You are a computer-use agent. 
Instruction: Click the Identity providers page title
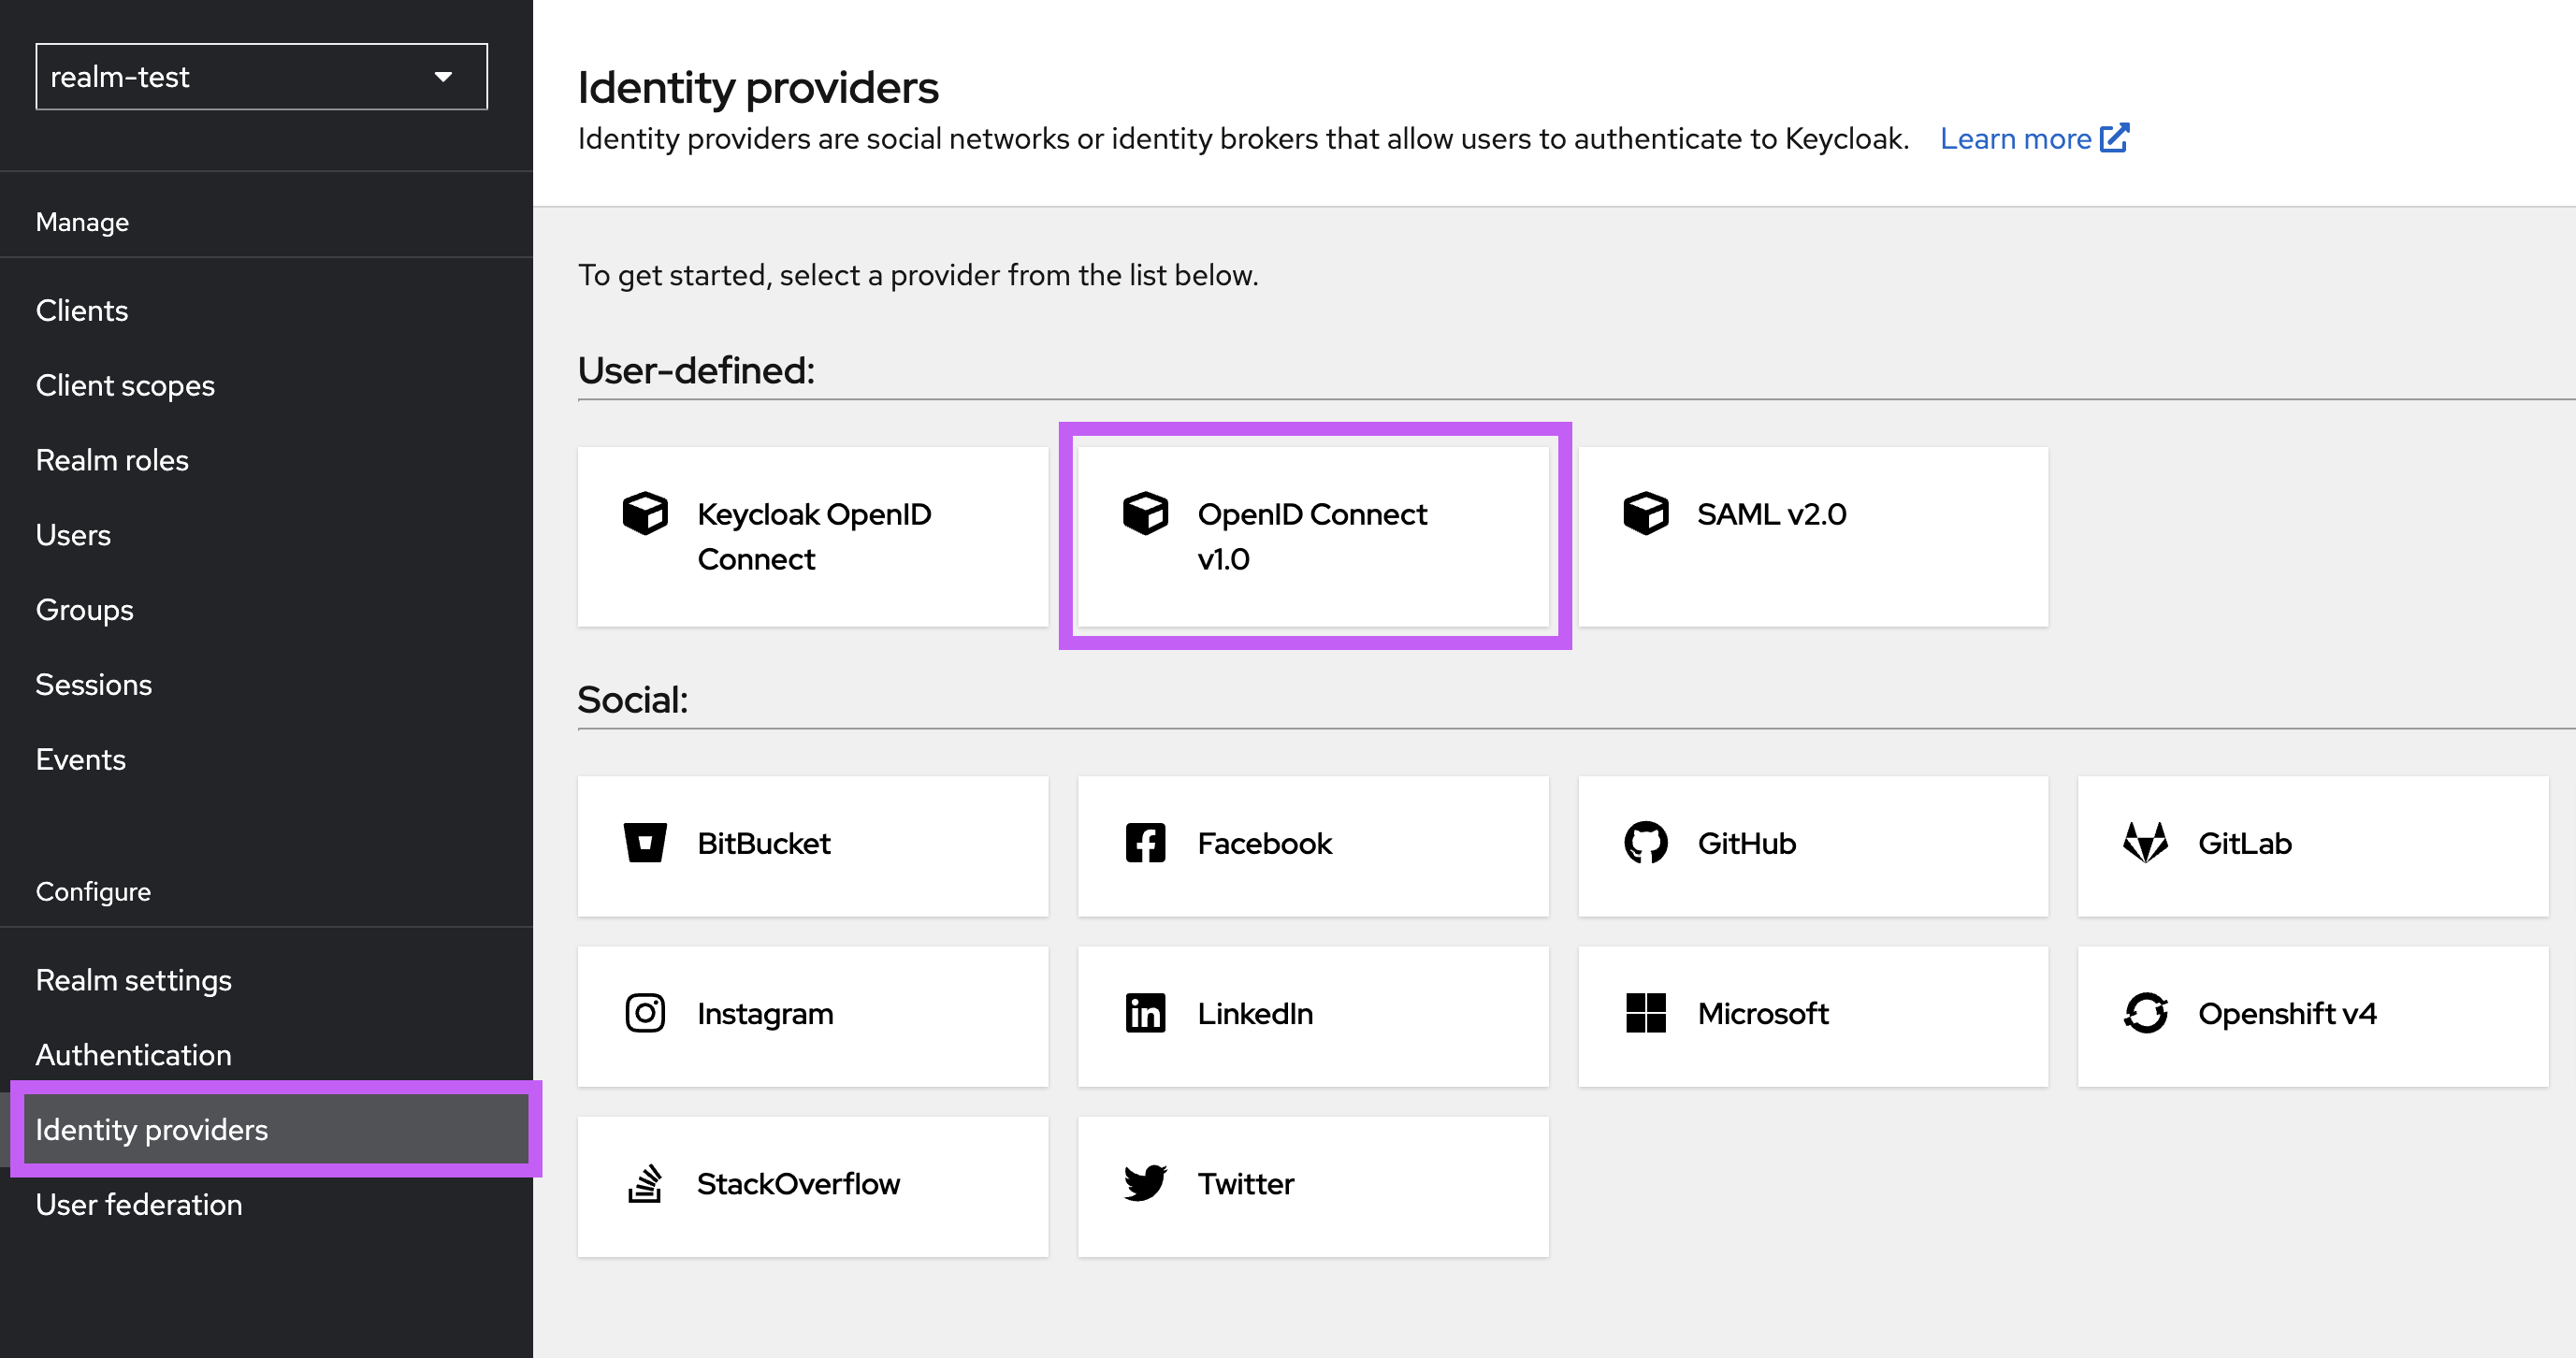[x=758, y=88]
